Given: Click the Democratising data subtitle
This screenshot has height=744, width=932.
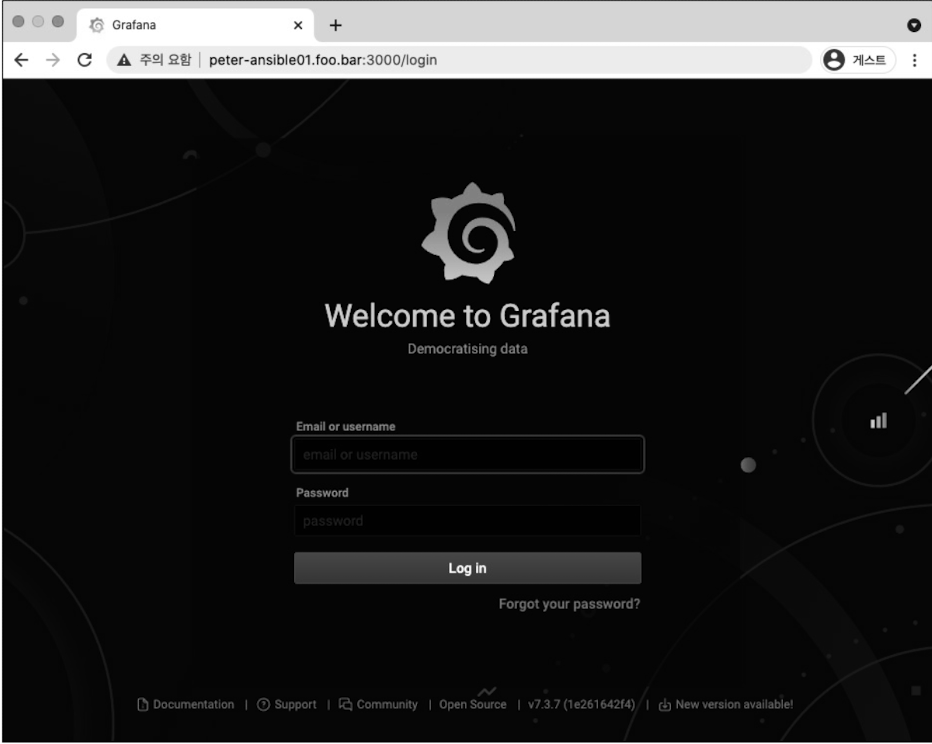Looking at the screenshot, I should [467, 349].
